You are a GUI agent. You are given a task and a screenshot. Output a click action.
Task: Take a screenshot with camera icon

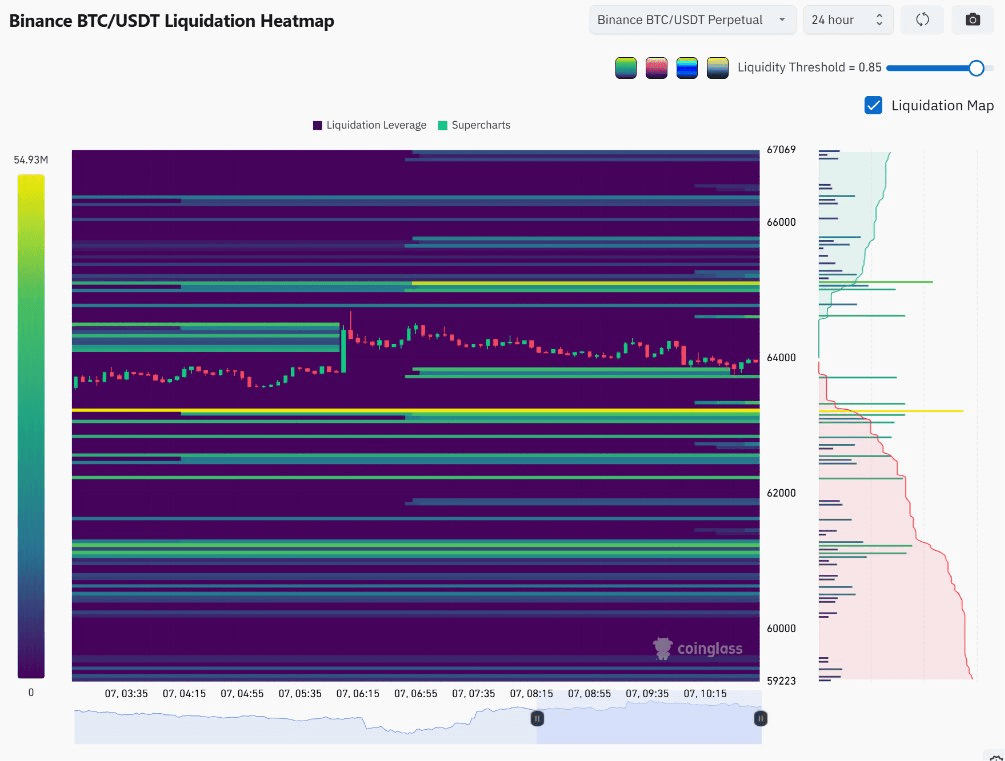click(972, 20)
